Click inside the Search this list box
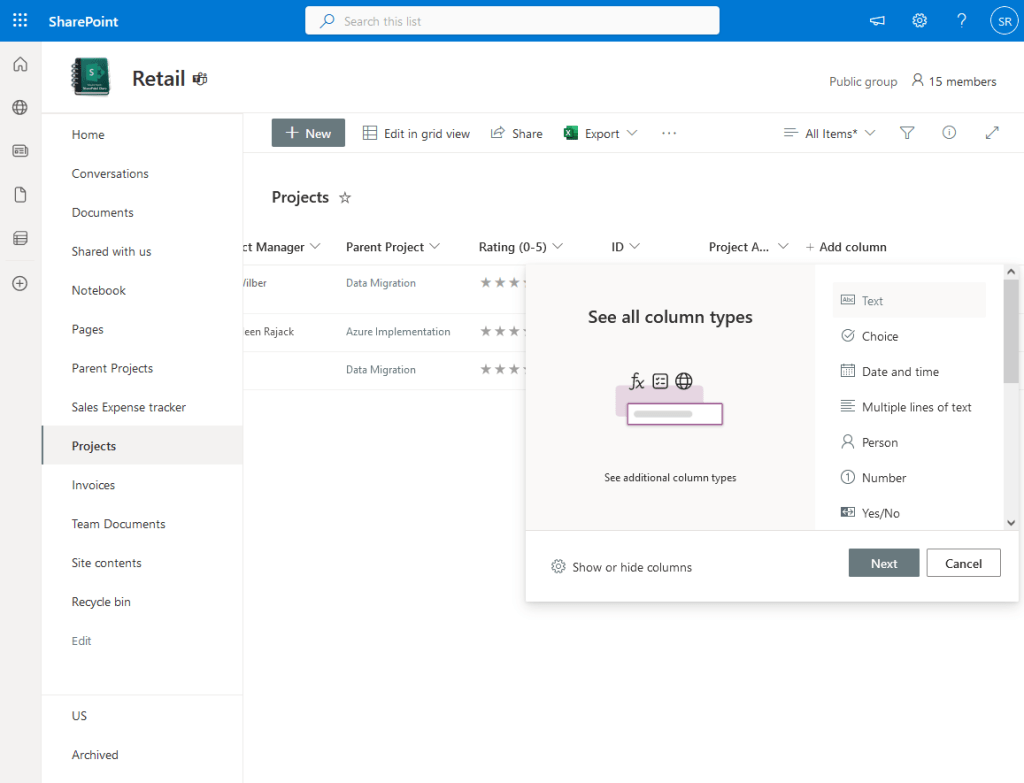Screen dimensions: 1024x783 point(512,20)
